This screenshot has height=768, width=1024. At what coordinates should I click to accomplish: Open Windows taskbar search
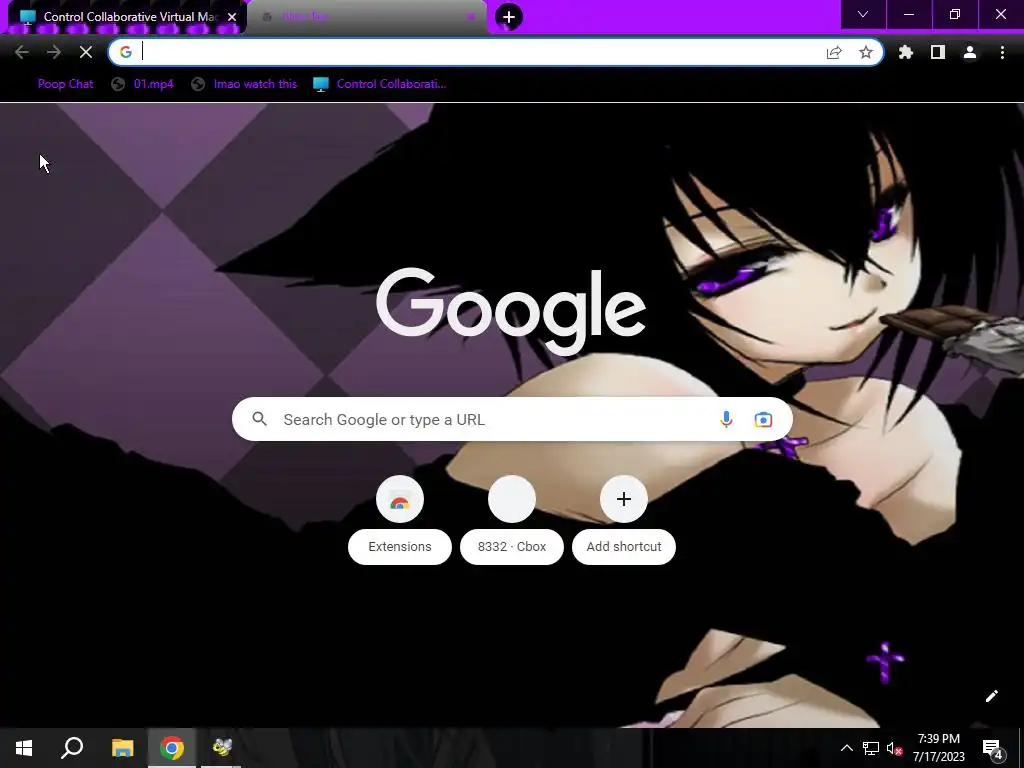pos(72,748)
